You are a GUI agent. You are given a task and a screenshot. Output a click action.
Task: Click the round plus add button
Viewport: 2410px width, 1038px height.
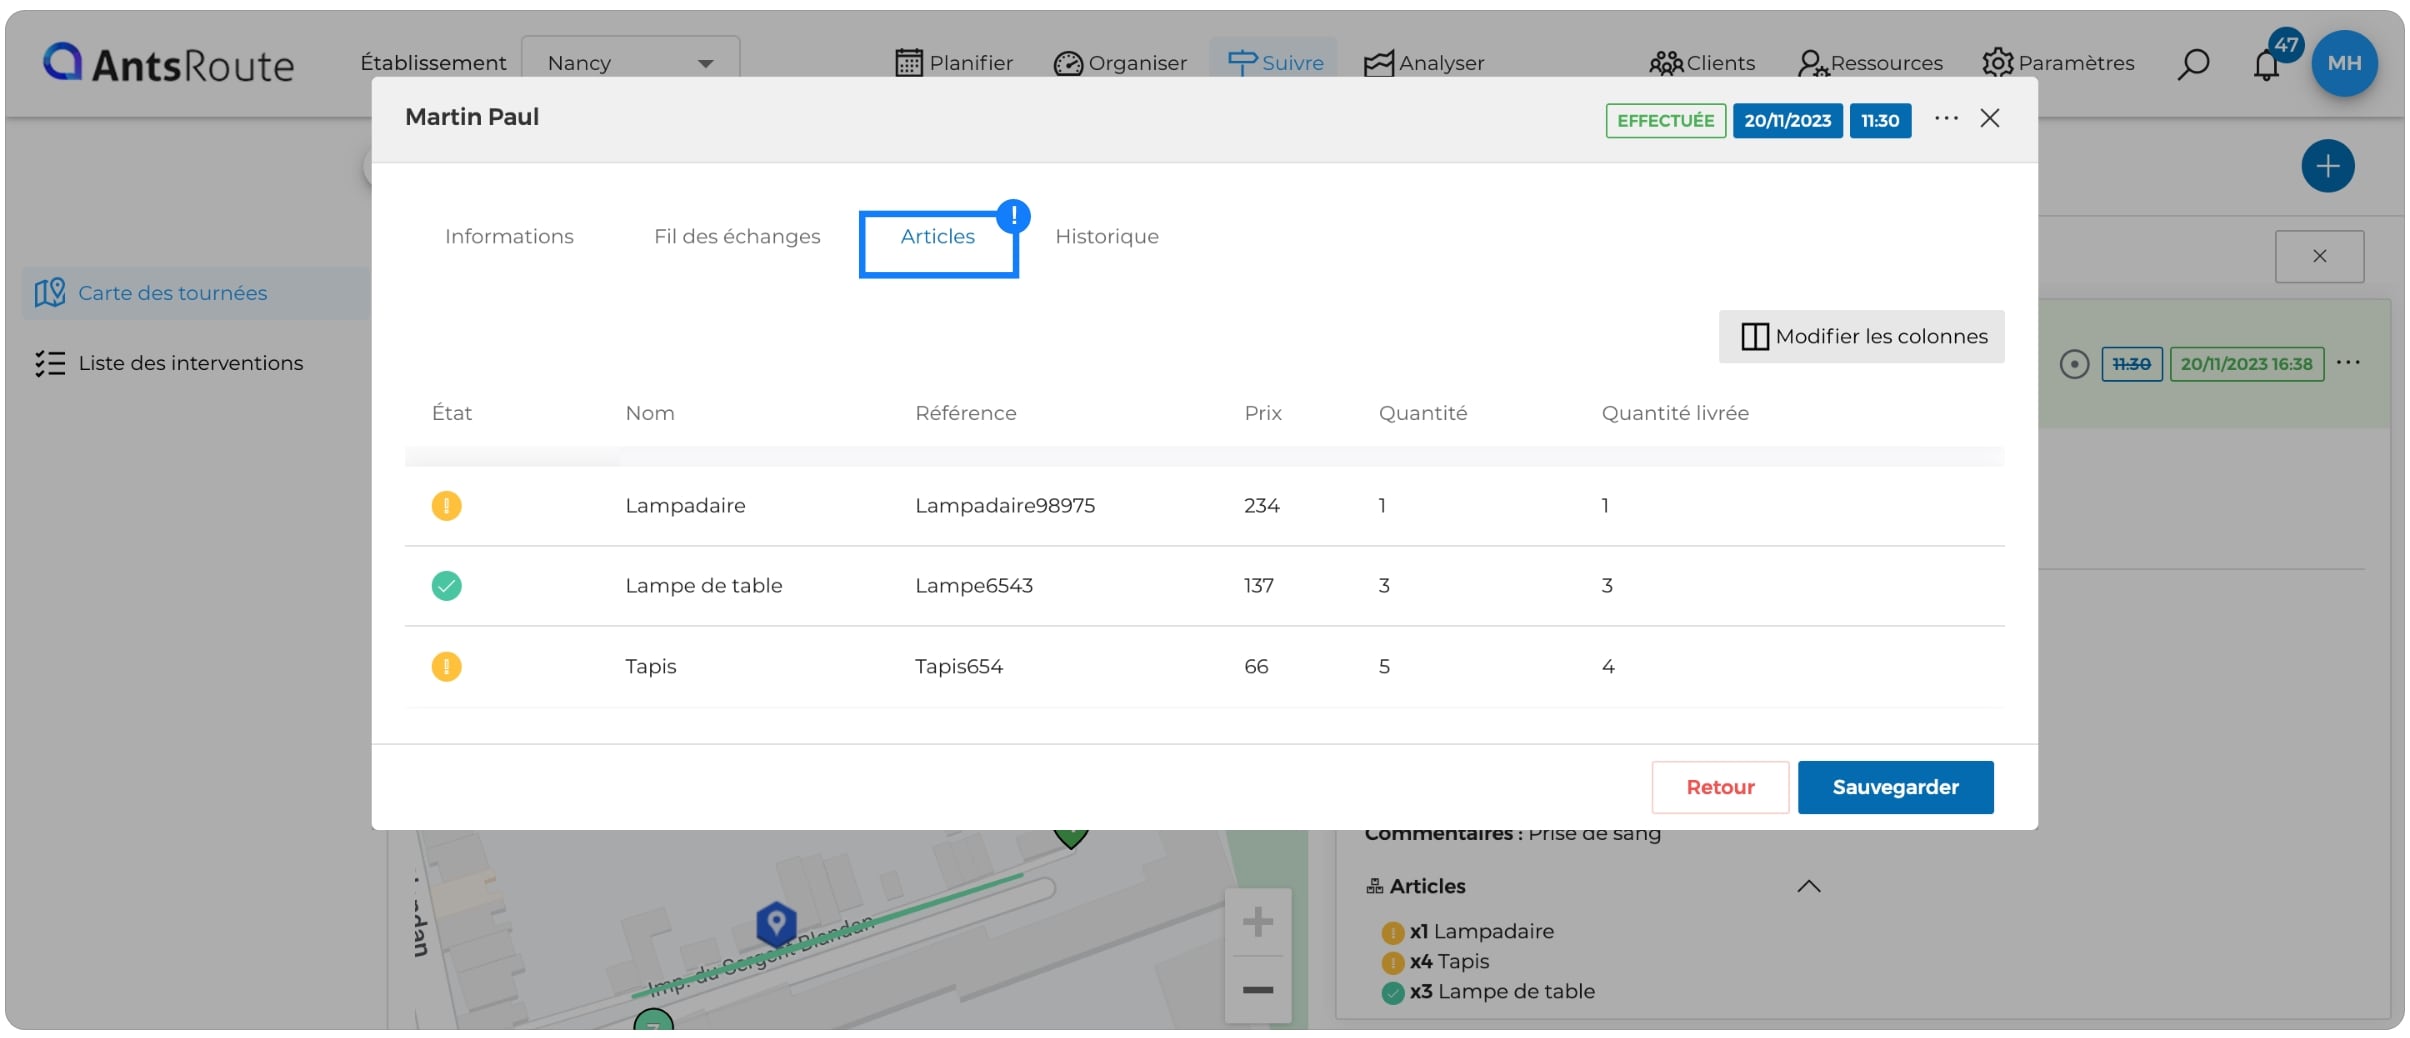point(2327,166)
